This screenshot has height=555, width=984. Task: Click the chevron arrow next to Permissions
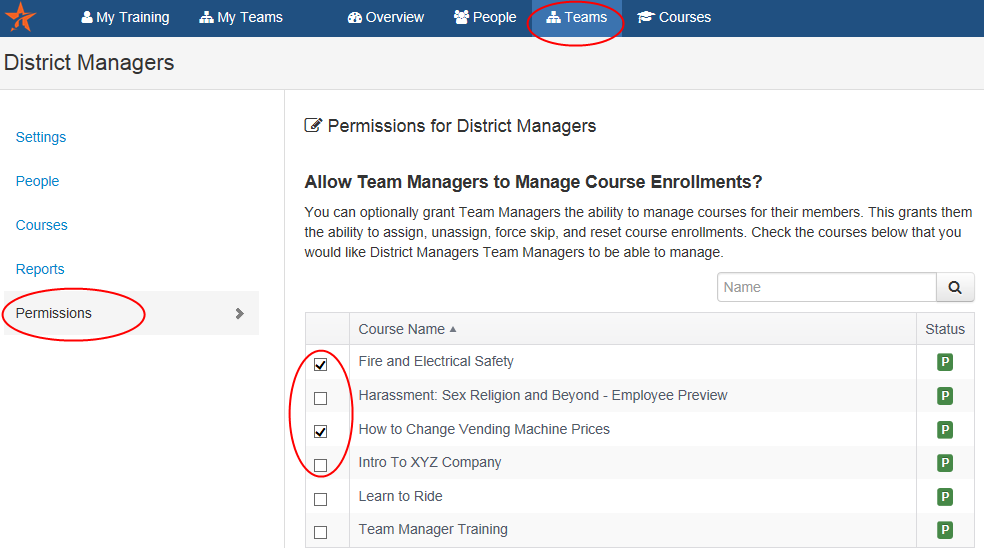tap(239, 313)
